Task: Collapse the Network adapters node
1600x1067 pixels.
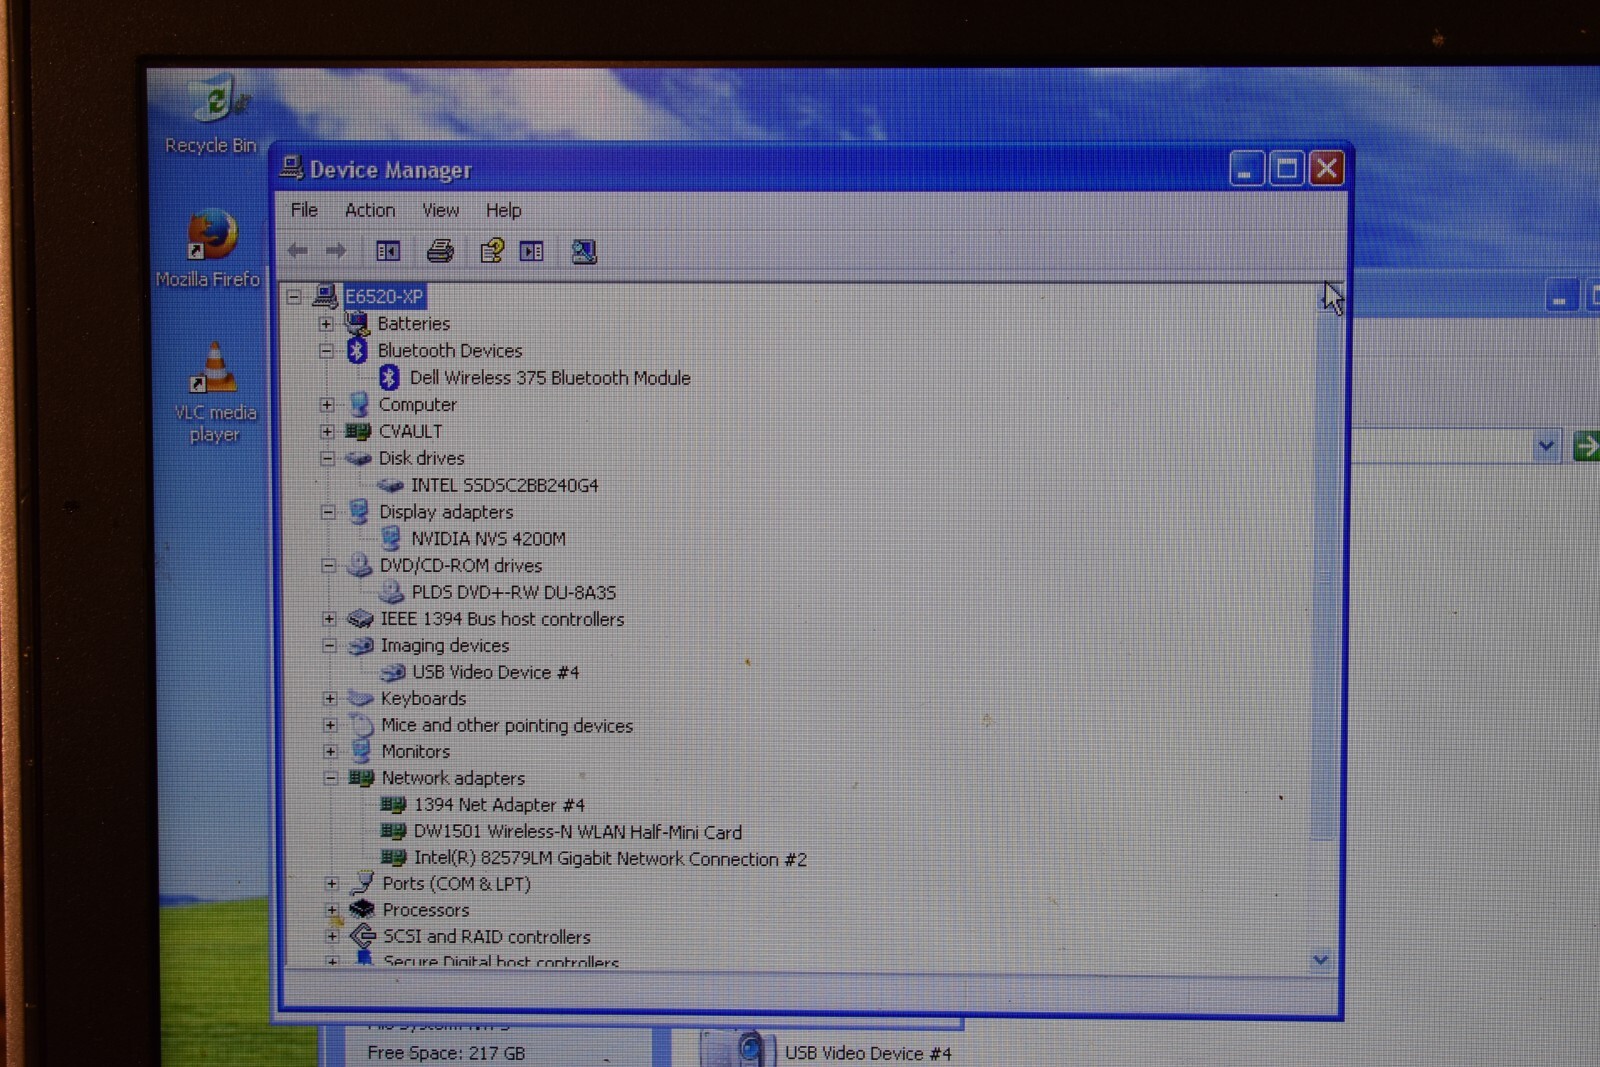Action: tap(330, 778)
